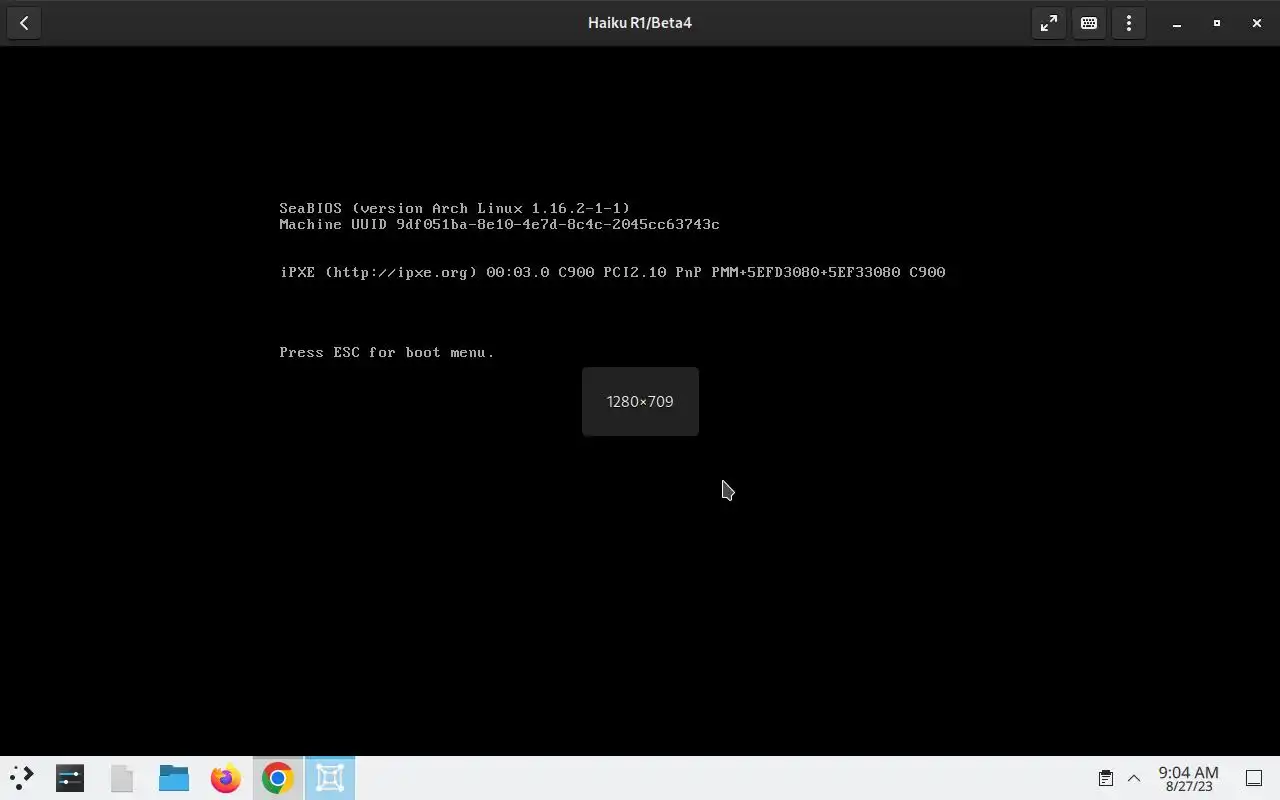Open the clipboard tray icon
This screenshot has width=1280, height=800.
click(1106, 778)
